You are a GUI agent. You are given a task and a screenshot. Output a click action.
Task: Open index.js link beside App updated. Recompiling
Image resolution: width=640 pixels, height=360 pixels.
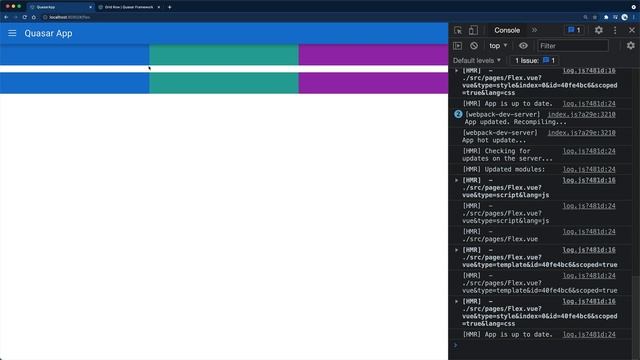coord(581,114)
